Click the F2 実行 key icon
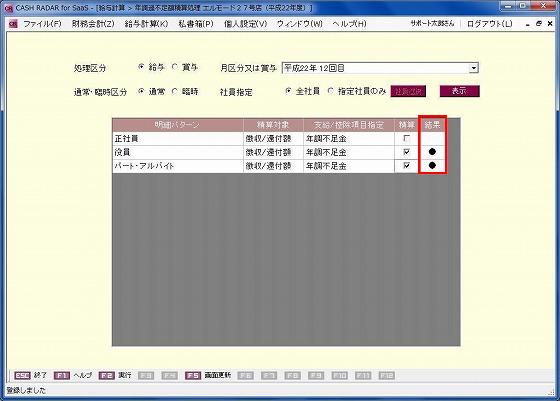The width and height of the screenshot is (560, 401). click(106, 376)
